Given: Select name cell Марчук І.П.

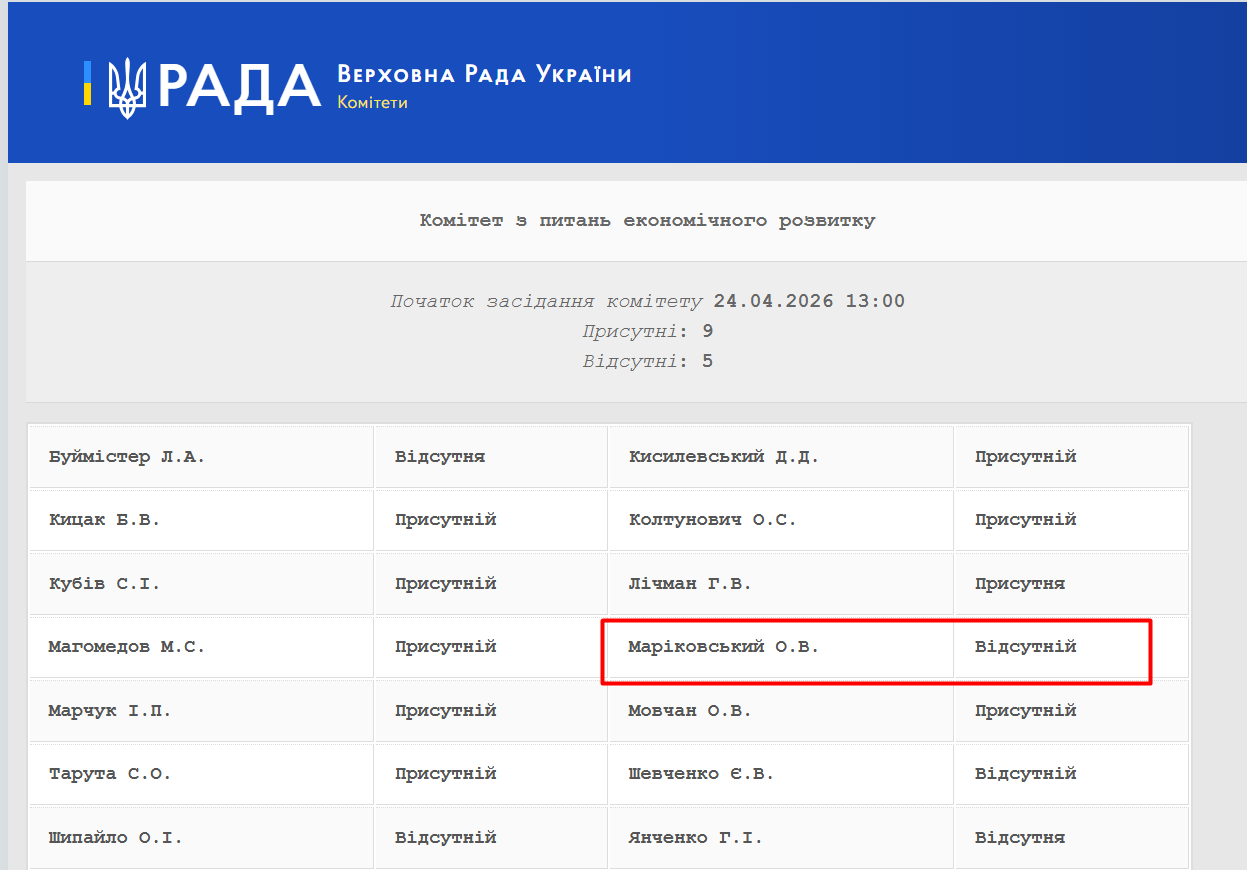Looking at the screenshot, I should click(201, 711).
